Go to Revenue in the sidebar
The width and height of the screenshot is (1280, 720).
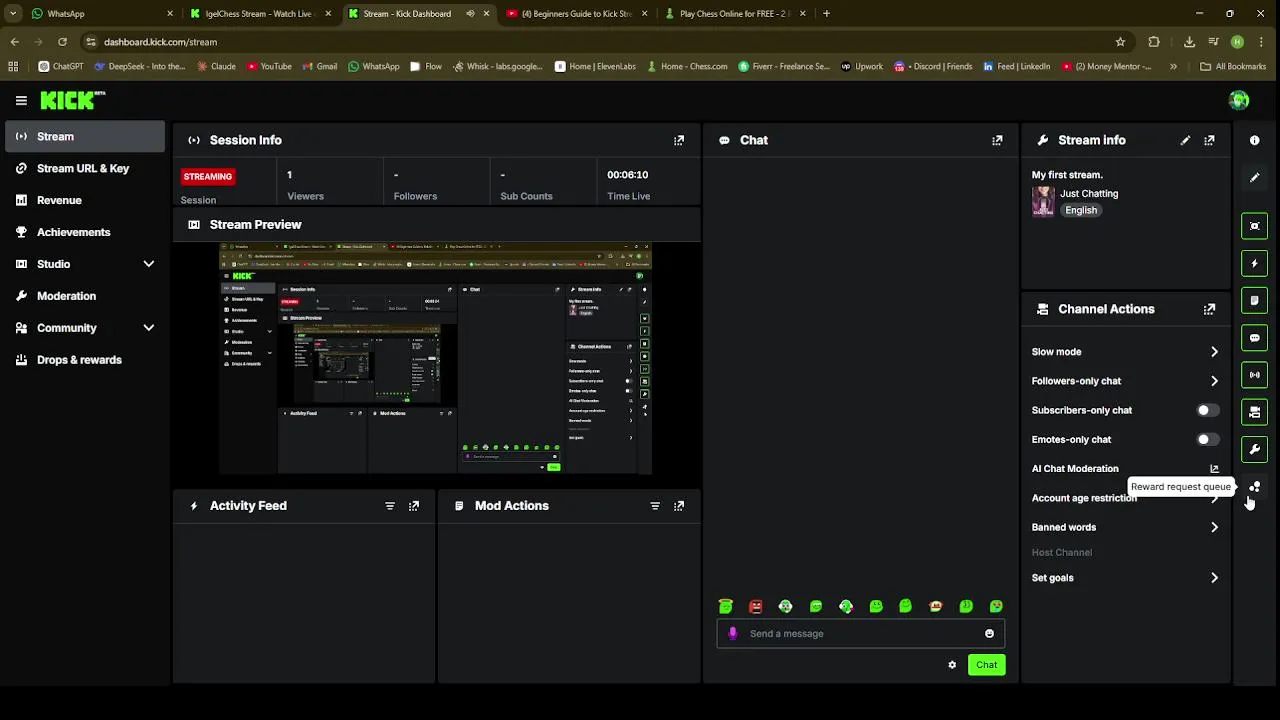pyautogui.click(x=85, y=200)
